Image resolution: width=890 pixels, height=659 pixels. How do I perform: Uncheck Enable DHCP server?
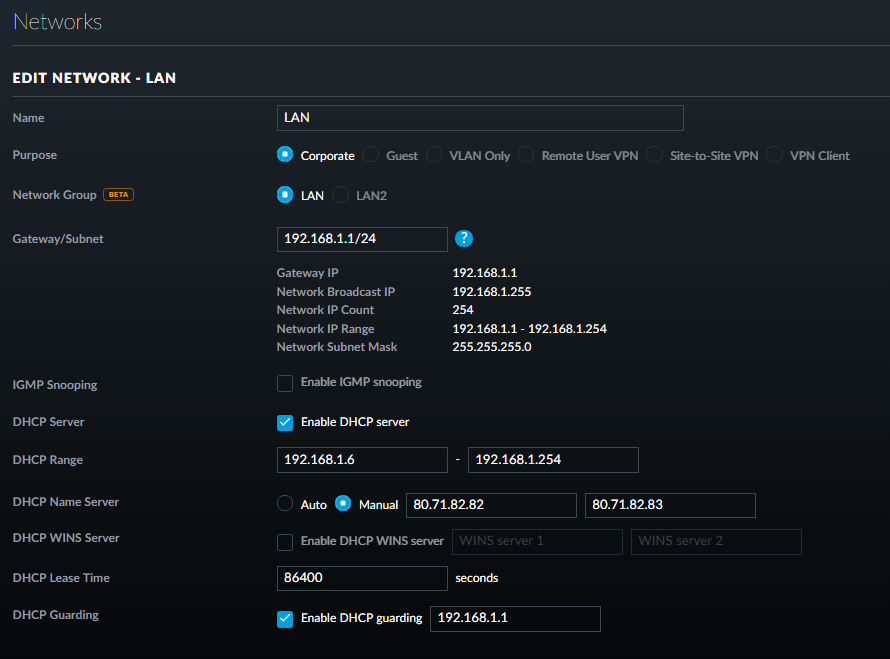coord(285,422)
